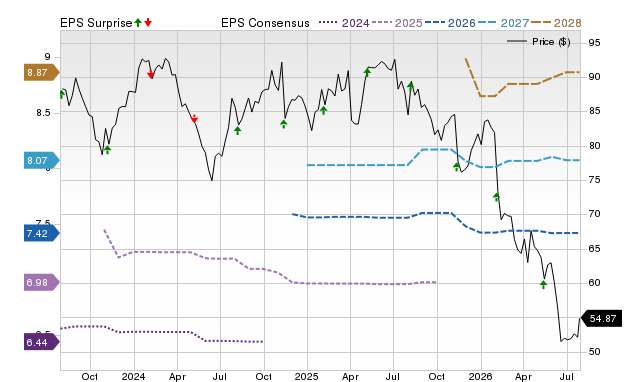Viewport: 640px width, 382px height.
Task: Select the green surprise arrow at May 2026
Action: pyautogui.click(x=543, y=284)
